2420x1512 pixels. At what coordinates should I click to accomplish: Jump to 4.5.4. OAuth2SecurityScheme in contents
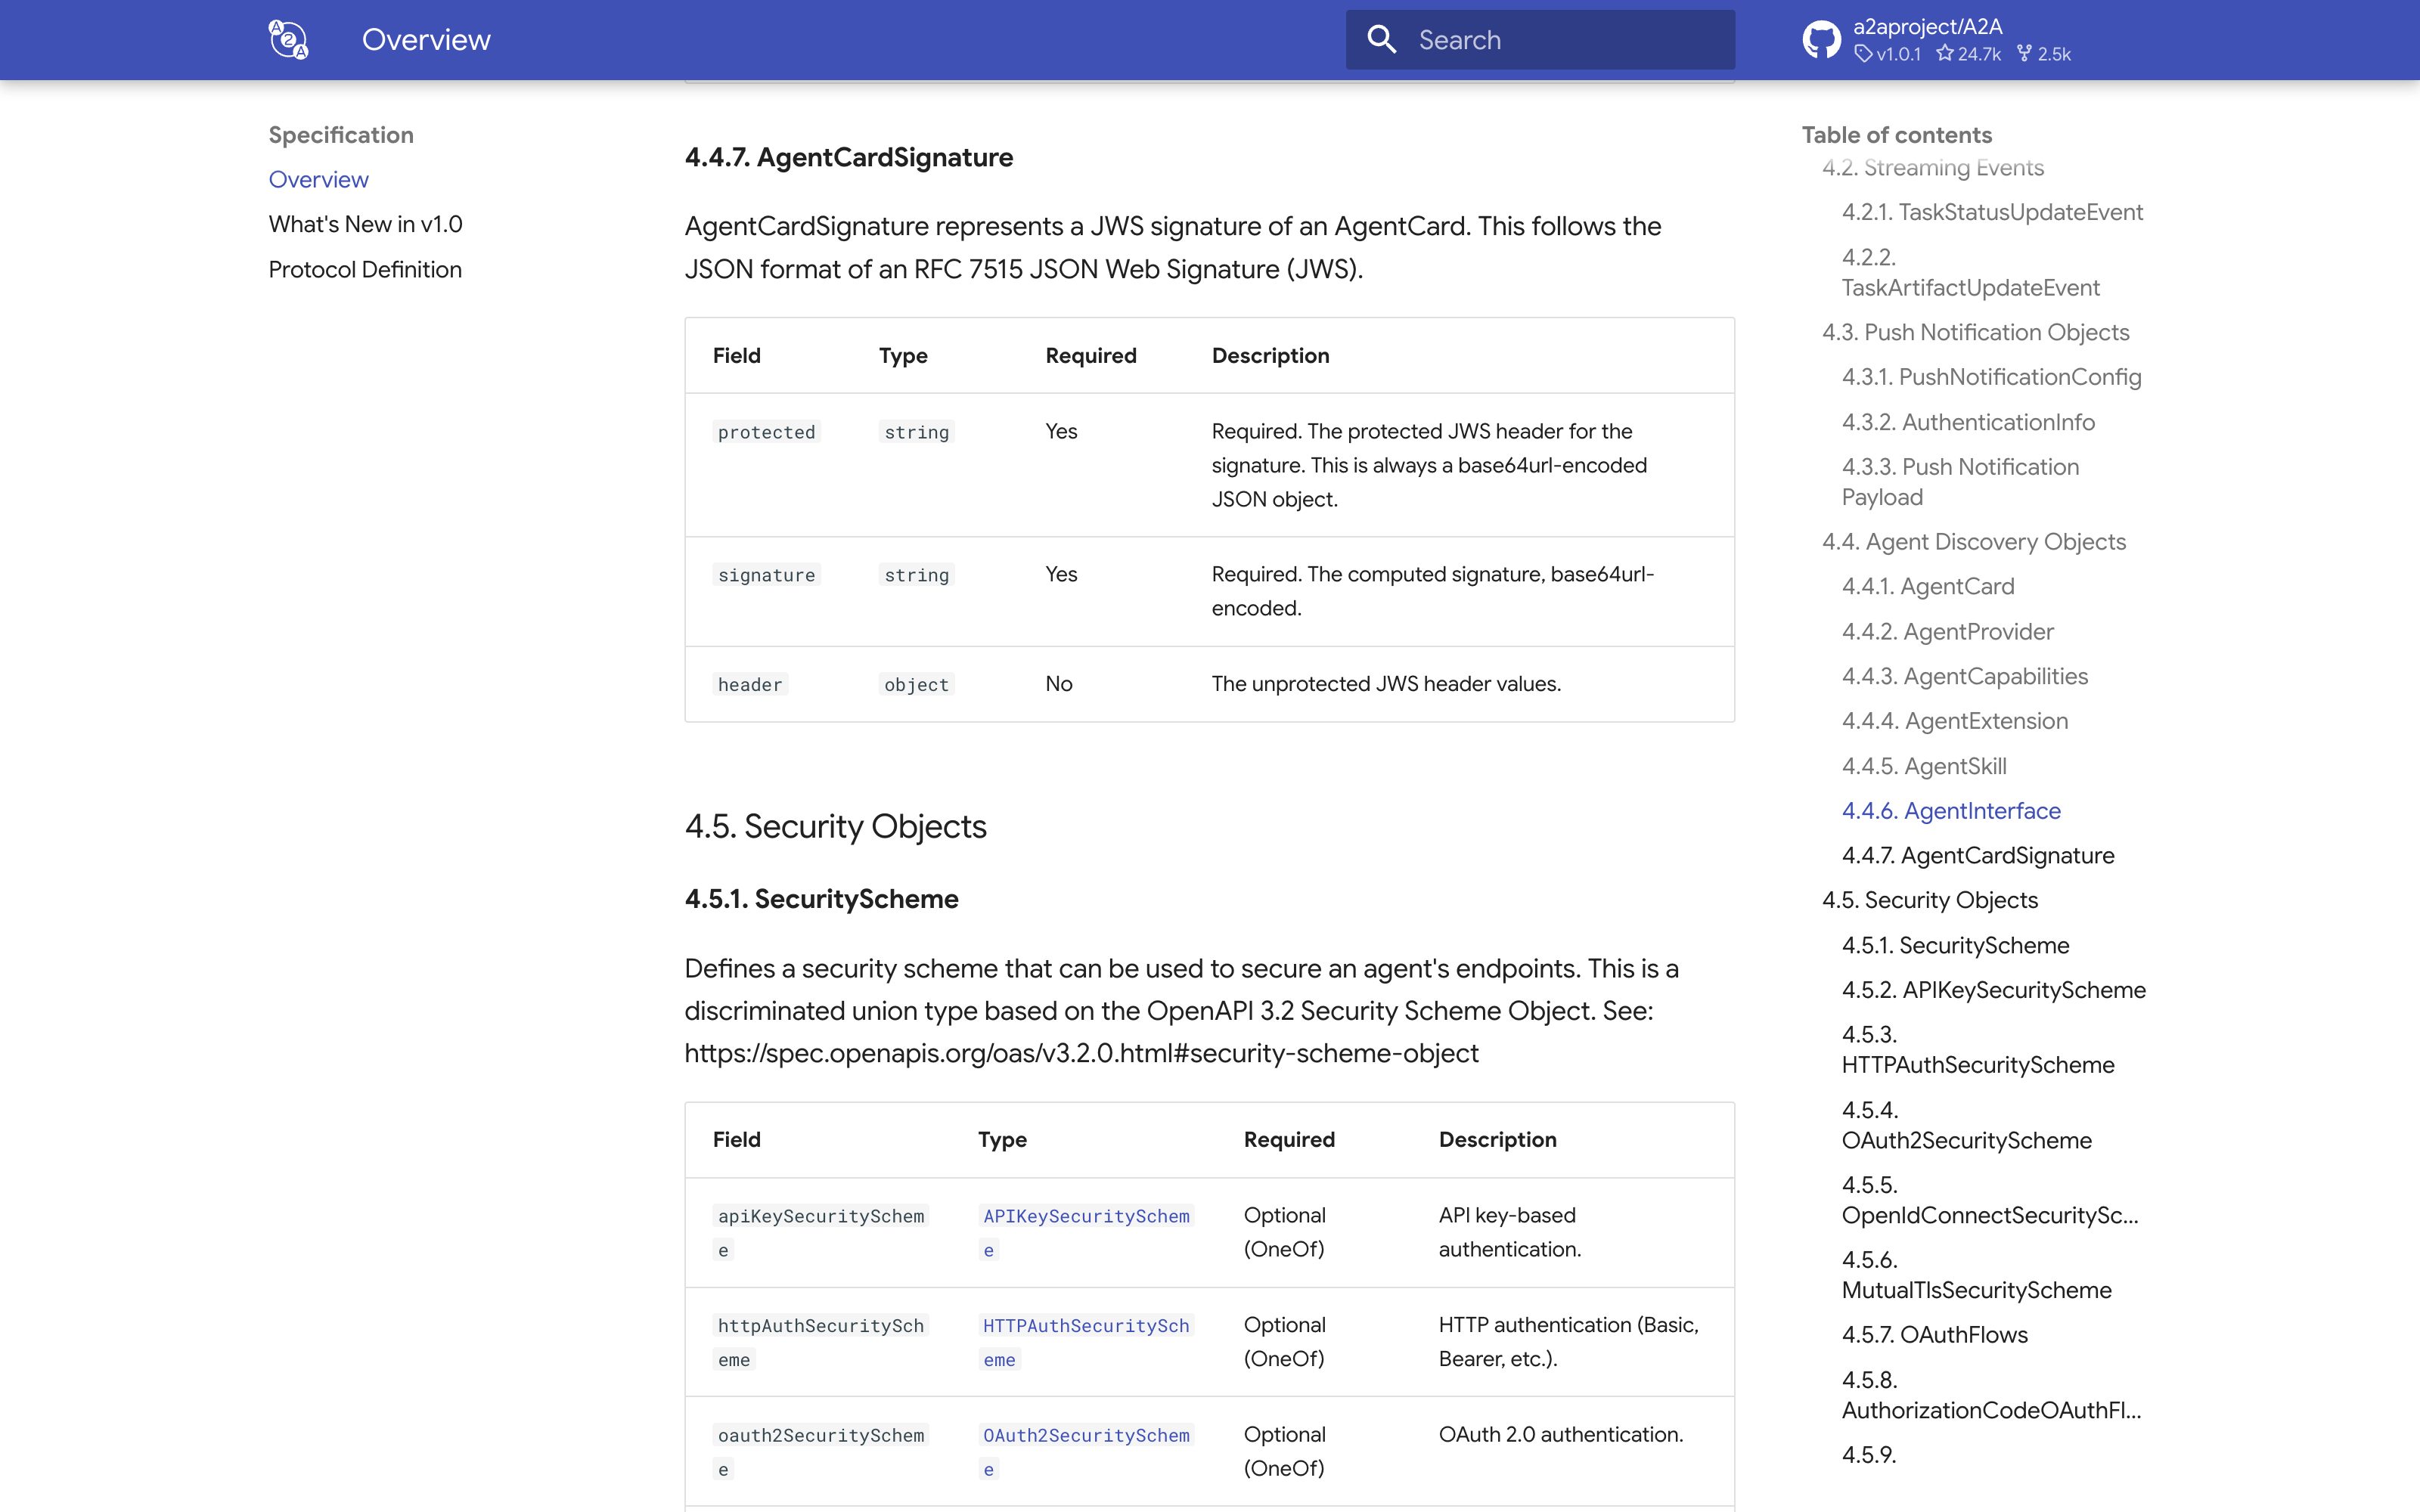pos(1966,1125)
